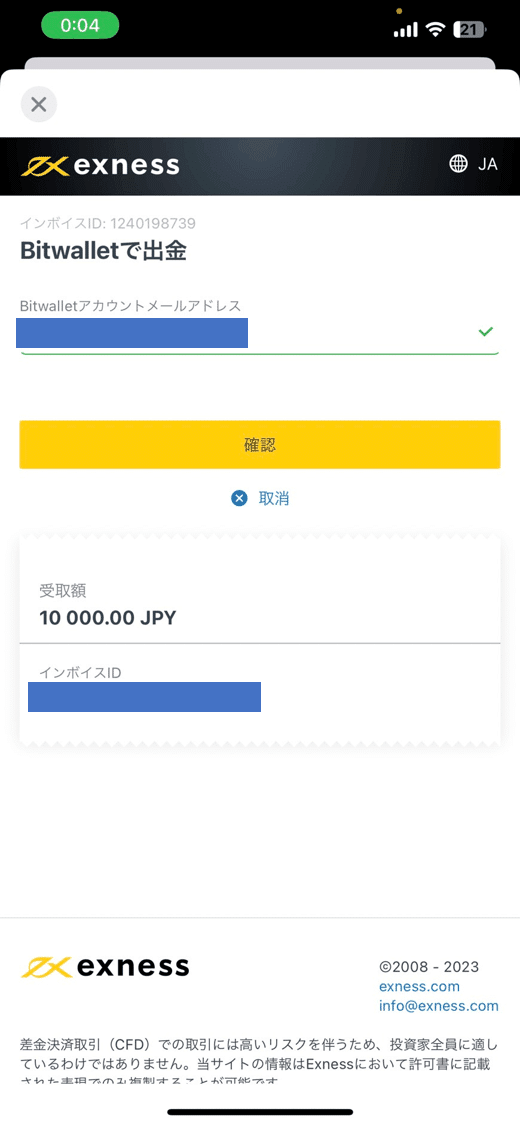The width and height of the screenshot is (520, 1125).
Task: Click the Bitwalletで出金 heading
Action: pyautogui.click(x=103, y=251)
